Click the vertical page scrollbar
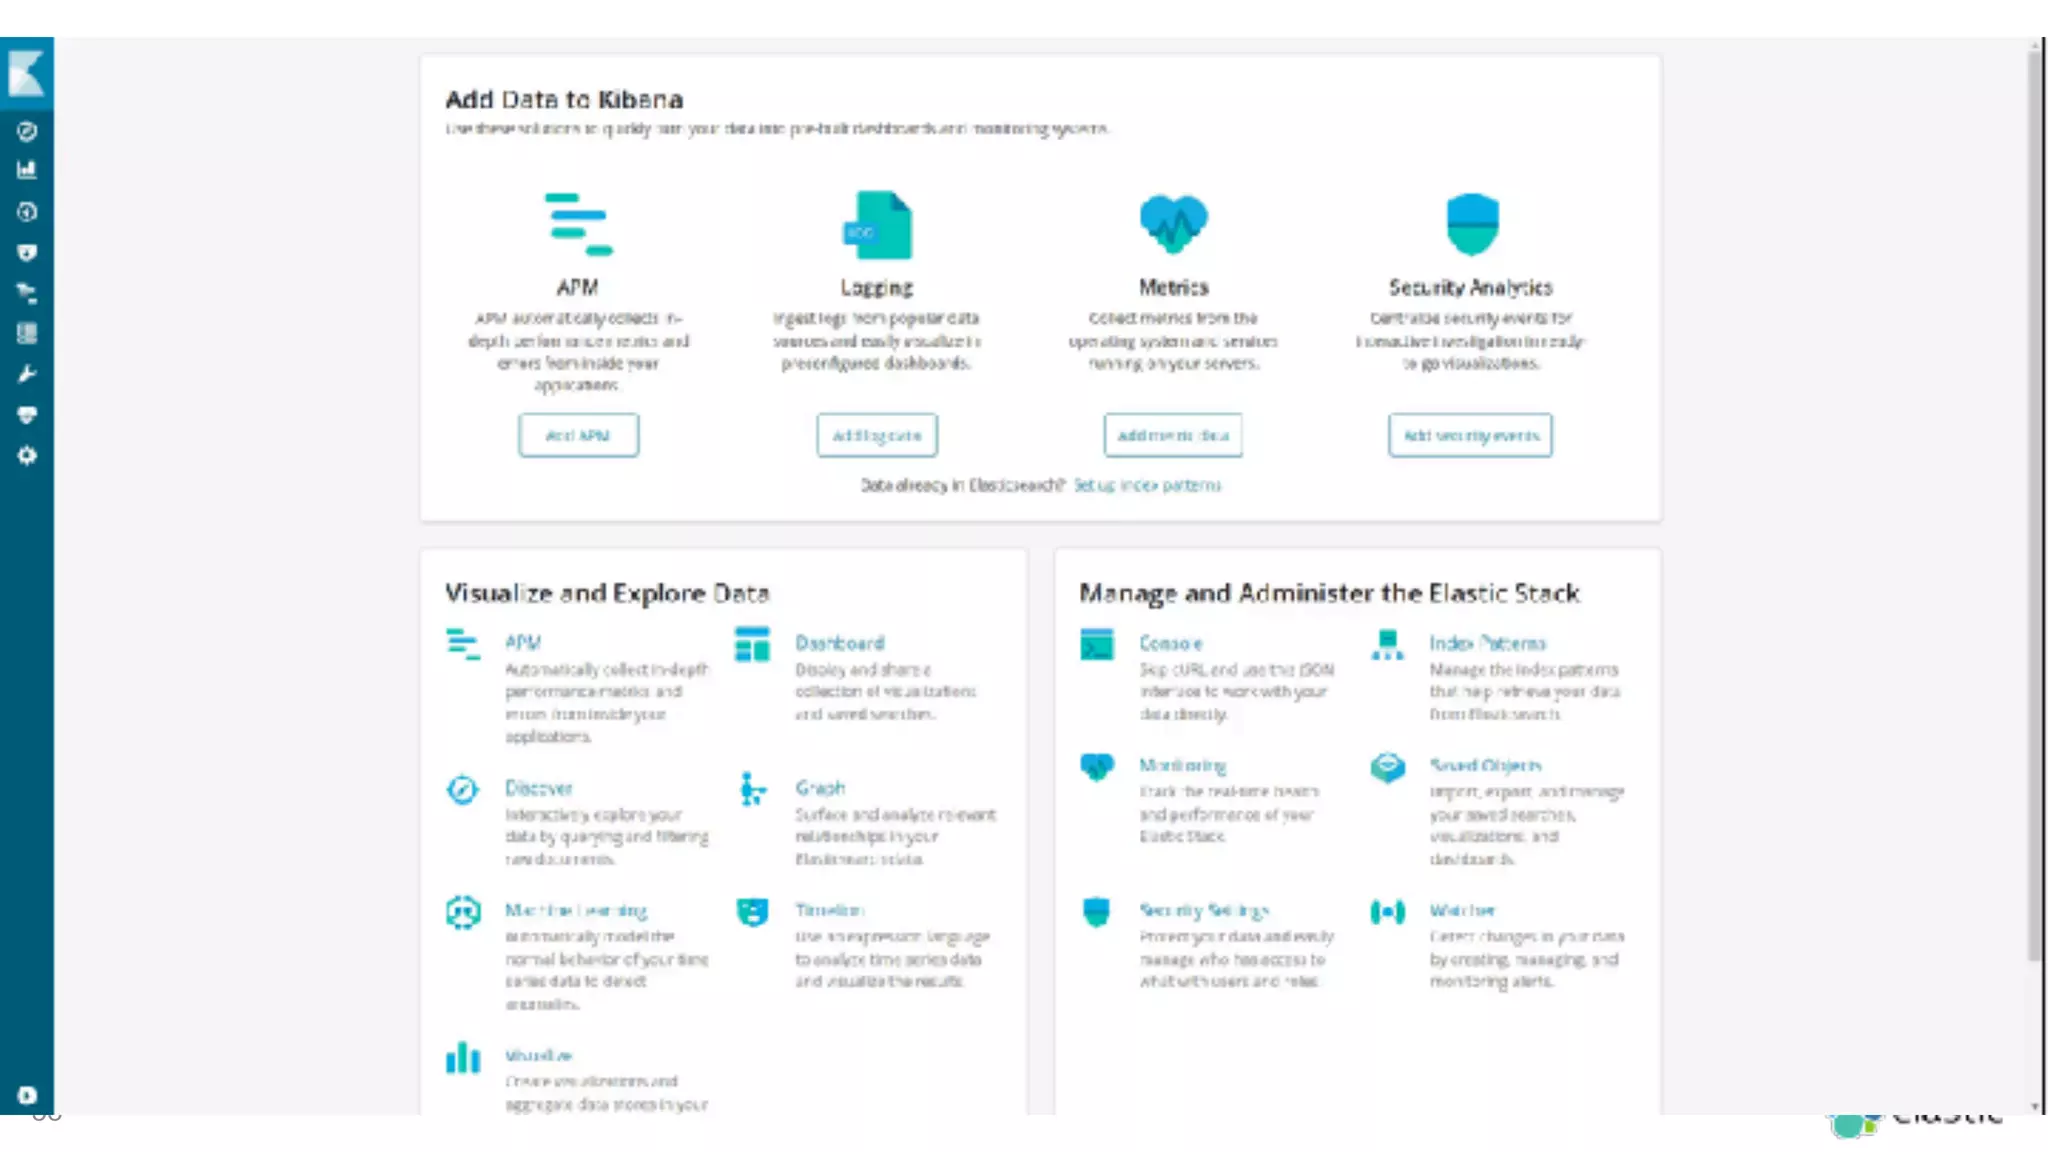The image size is (2048, 1152). pos(2034,500)
